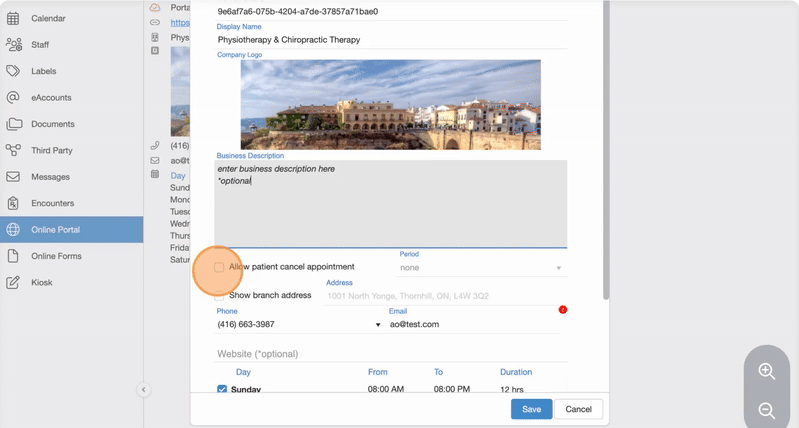
Task: Select Online Forms in the sidebar
Action: (55, 256)
